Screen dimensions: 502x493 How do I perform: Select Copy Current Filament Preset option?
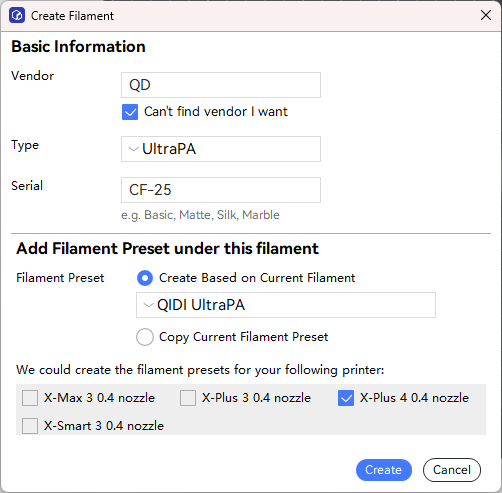tap(145, 337)
